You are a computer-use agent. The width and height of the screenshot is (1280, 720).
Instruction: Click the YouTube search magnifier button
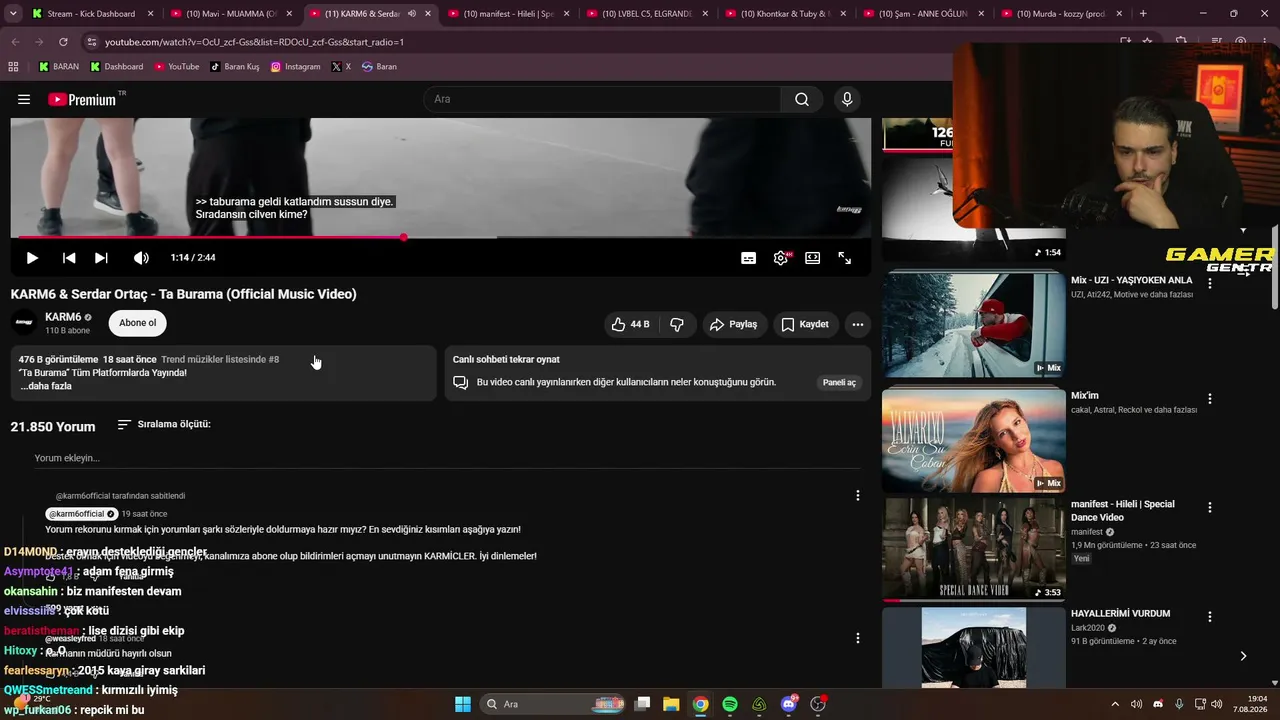point(802,99)
